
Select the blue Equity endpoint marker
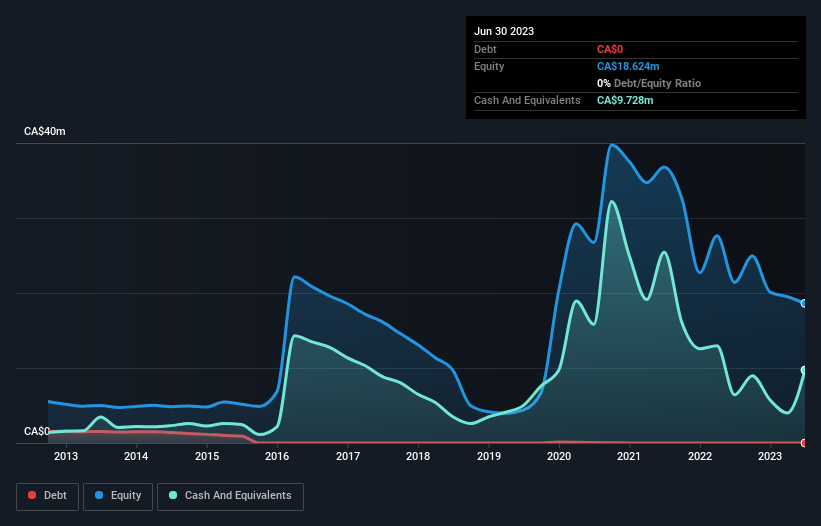pos(804,303)
